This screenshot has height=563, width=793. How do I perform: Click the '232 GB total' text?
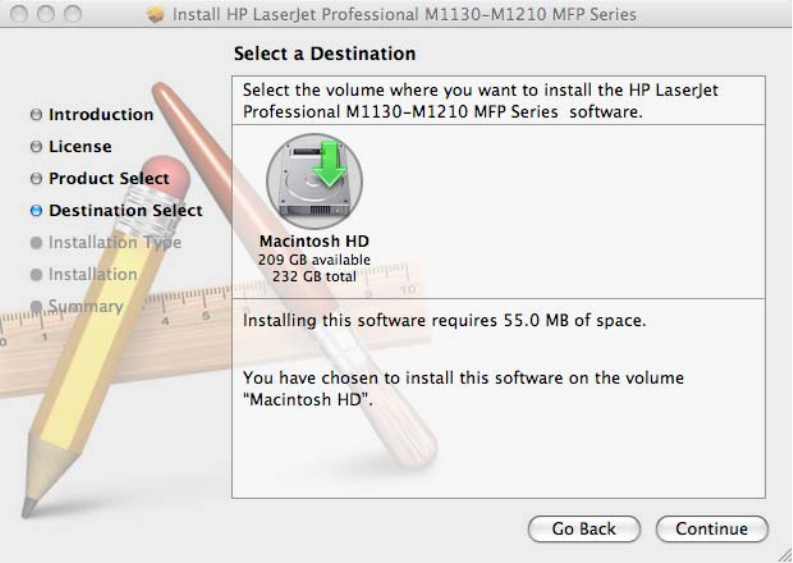click(x=314, y=276)
